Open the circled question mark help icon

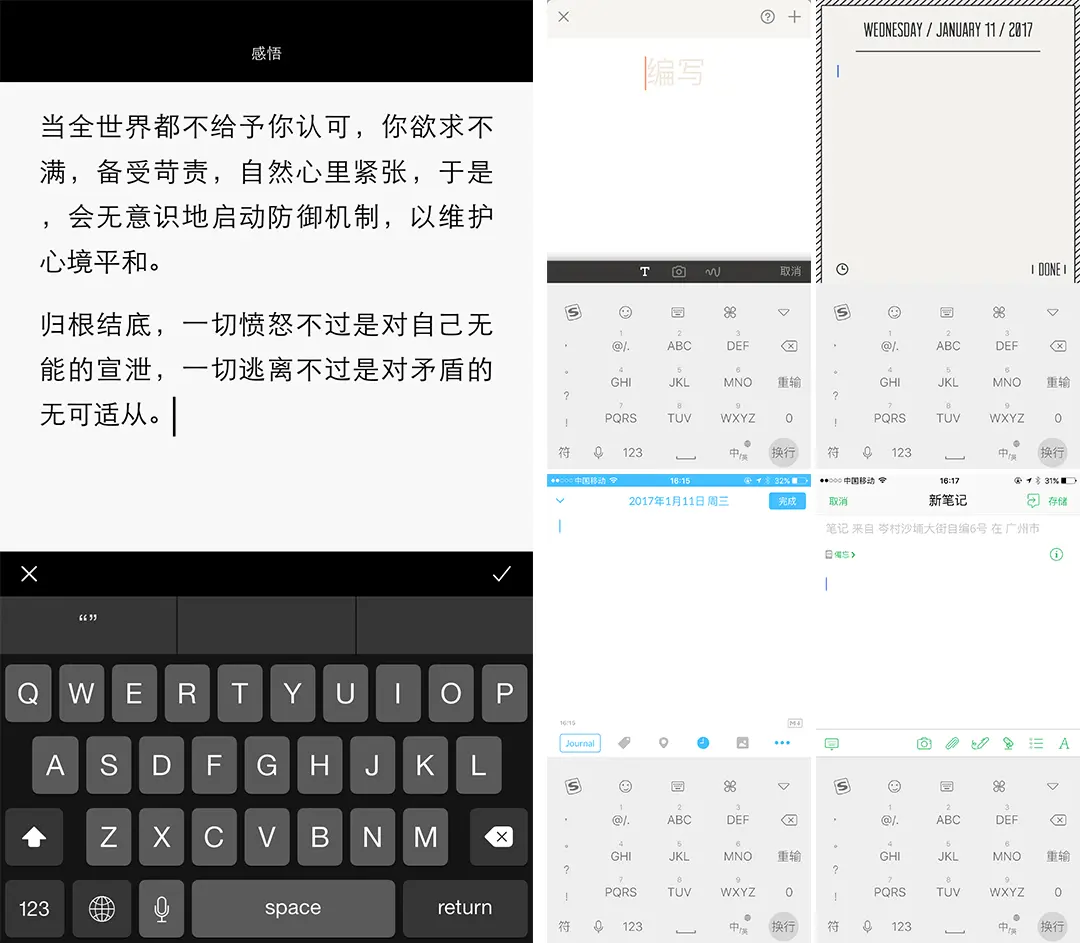768,17
